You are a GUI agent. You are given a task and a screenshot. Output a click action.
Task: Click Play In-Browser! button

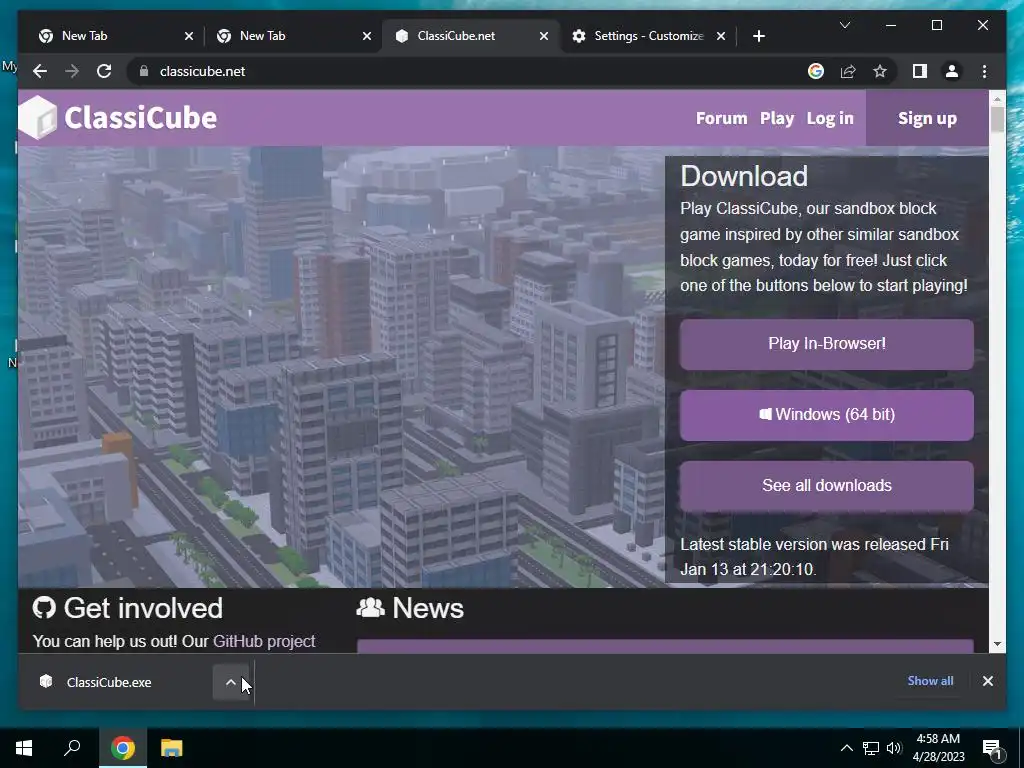(x=826, y=344)
